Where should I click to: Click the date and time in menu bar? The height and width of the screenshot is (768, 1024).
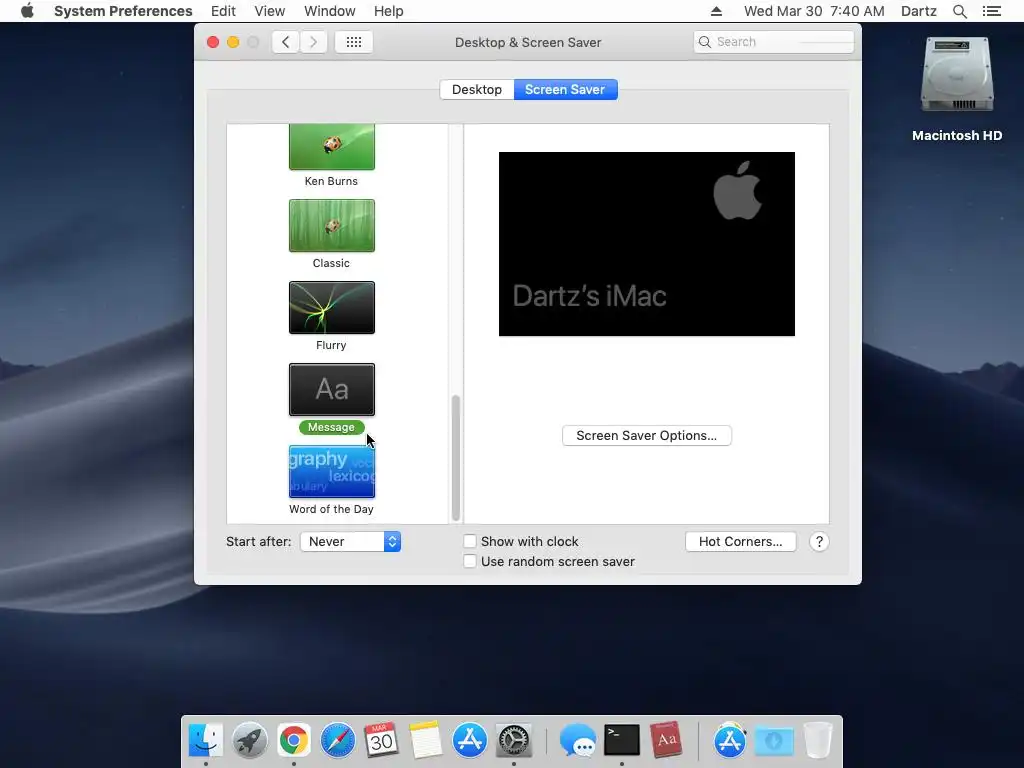click(814, 11)
